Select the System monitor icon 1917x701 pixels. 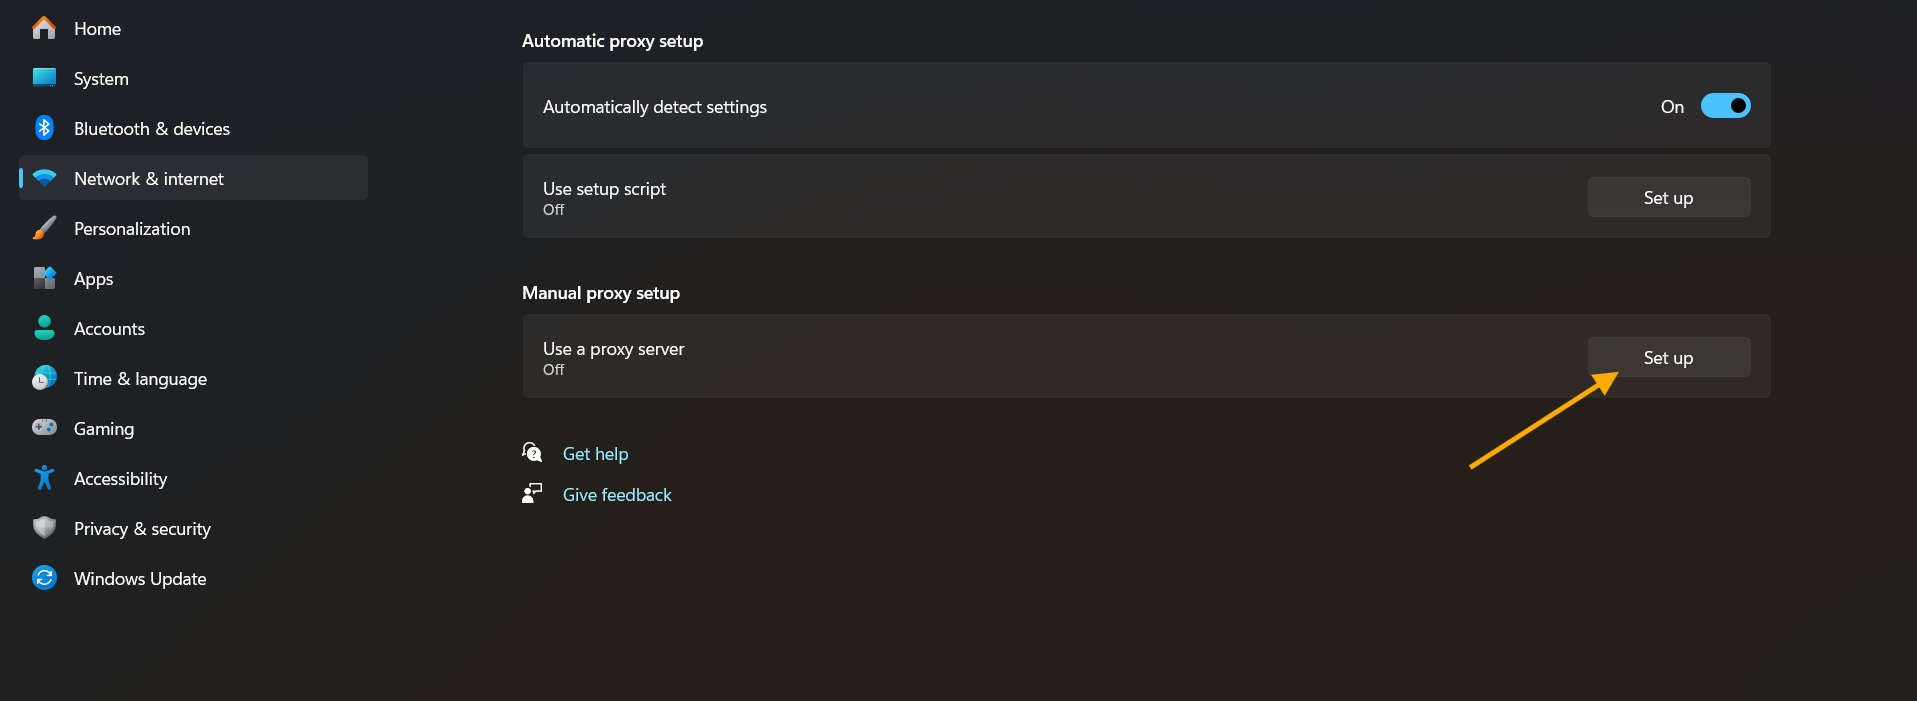click(44, 78)
